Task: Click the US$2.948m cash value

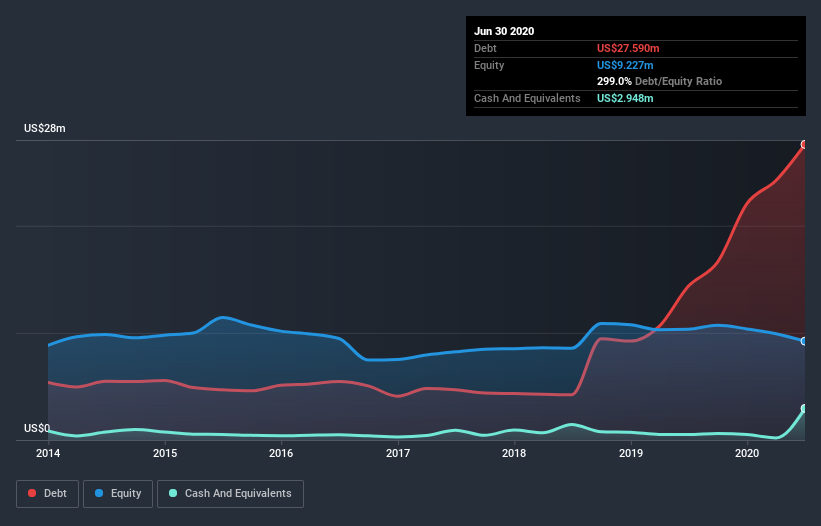Action: (x=625, y=98)
